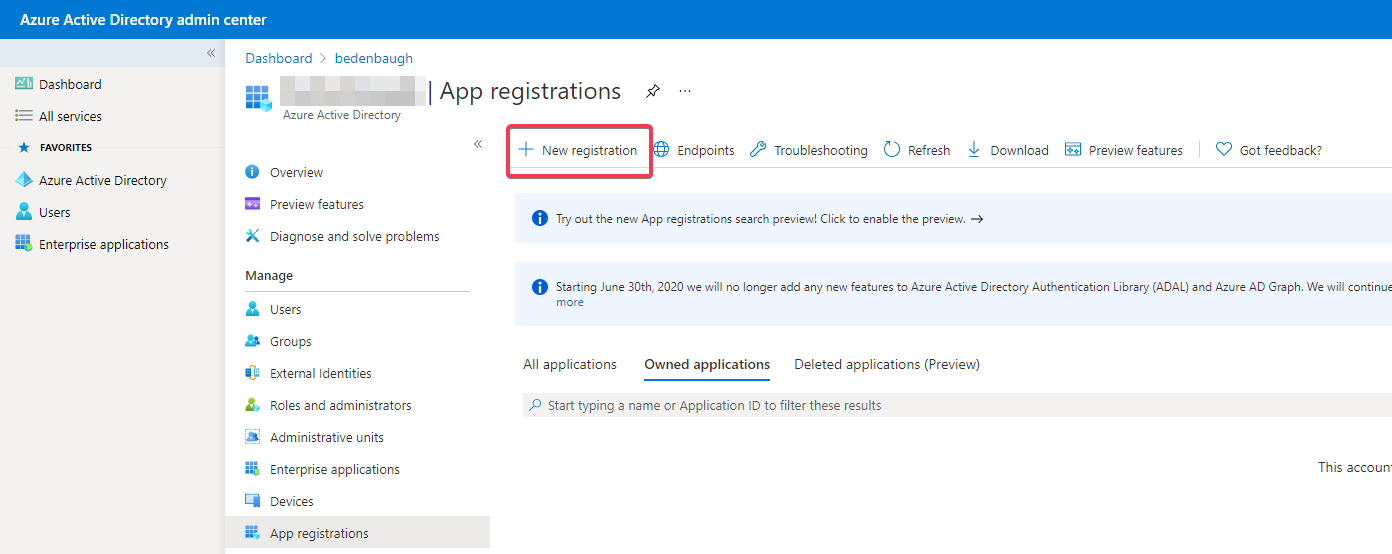Click the Preview features toolbar icon
The height and width of the screenshot is (554, 1392).
coord(1073,150)
